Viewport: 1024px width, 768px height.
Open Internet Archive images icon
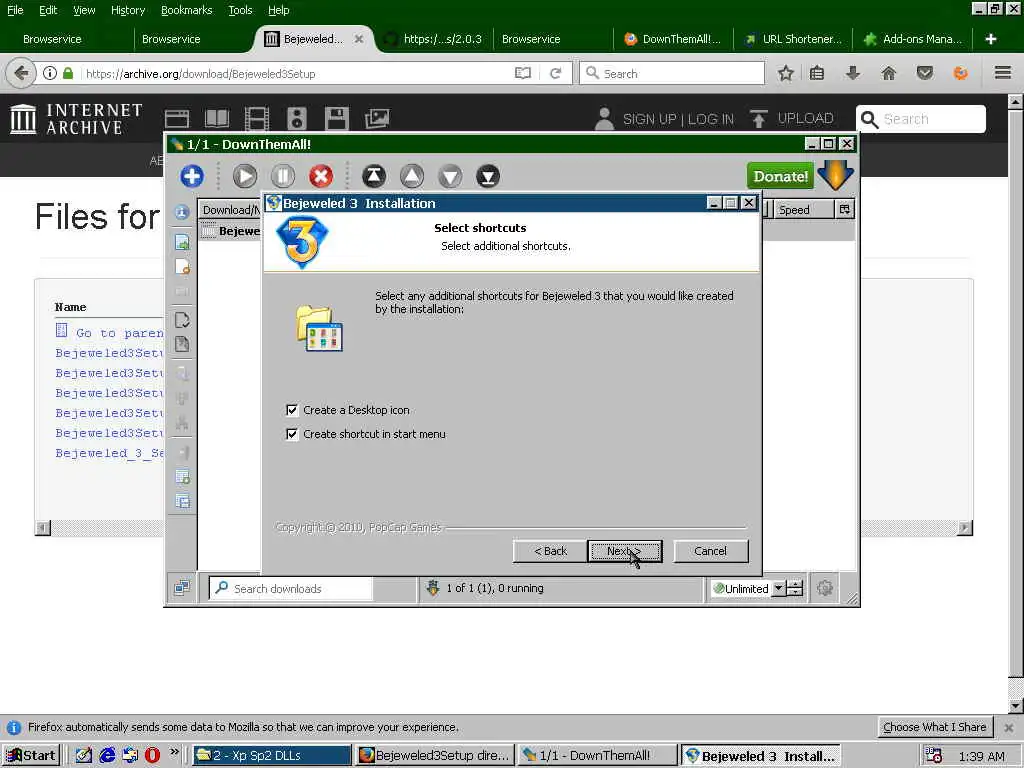377,118
